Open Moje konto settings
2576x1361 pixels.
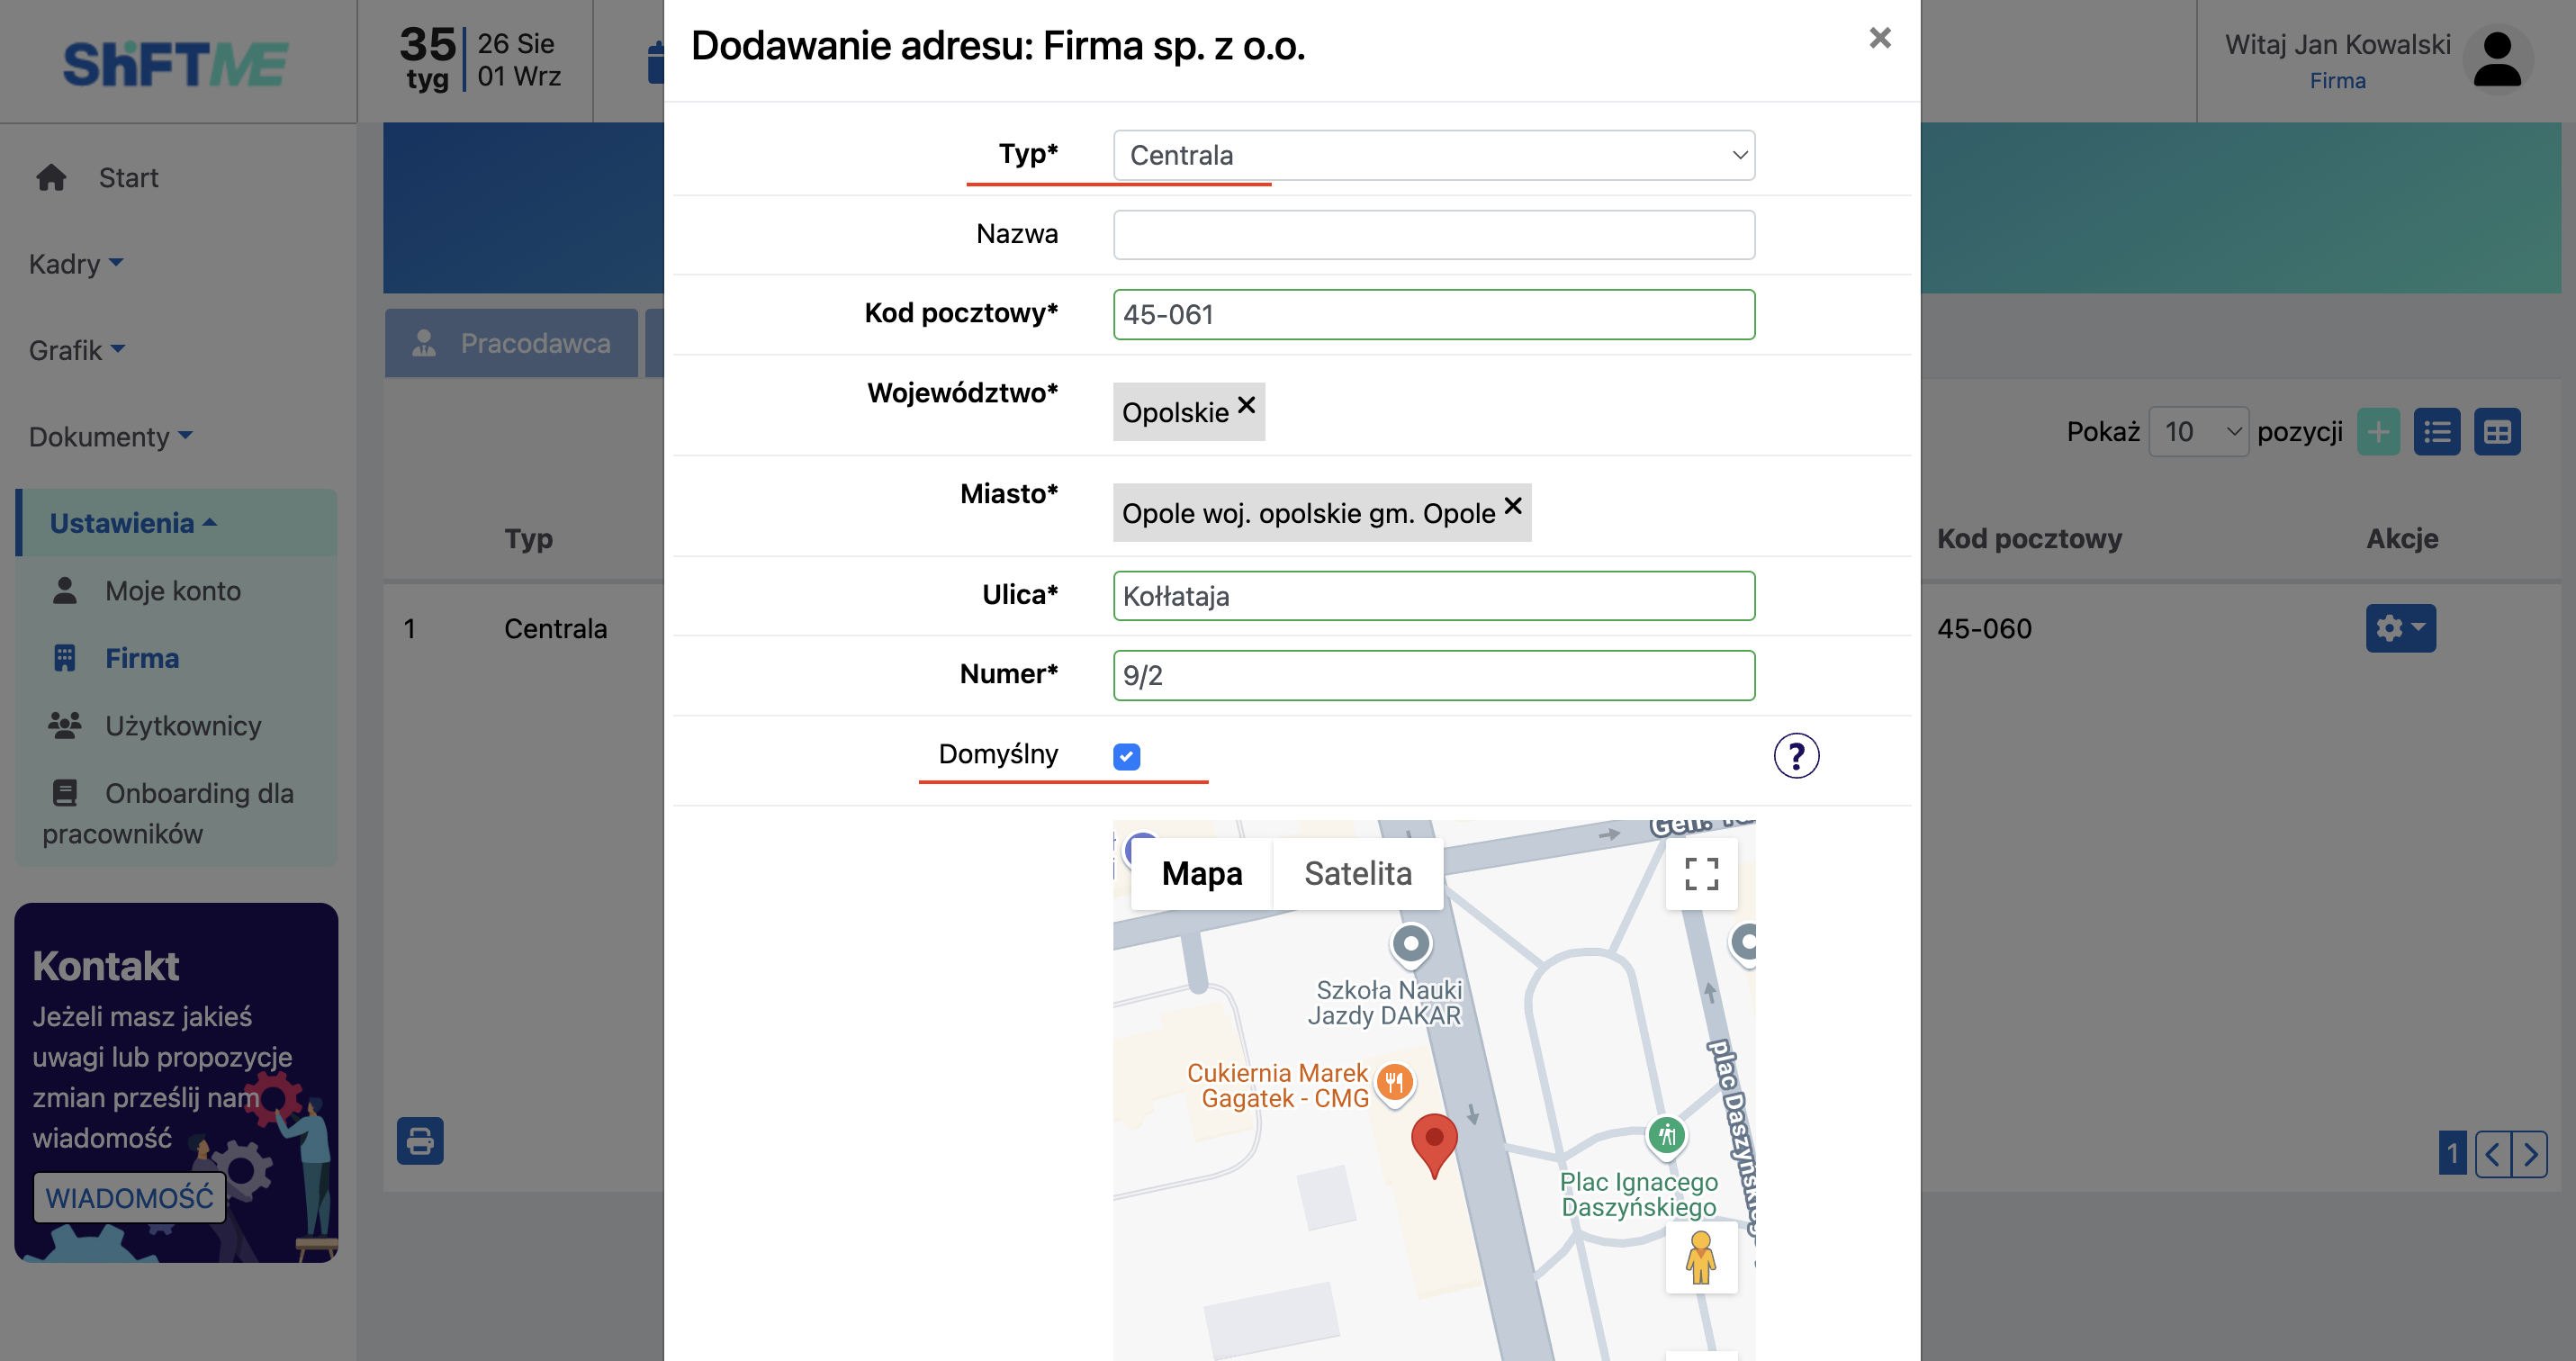pyautogui.click(x=173, y=591)
